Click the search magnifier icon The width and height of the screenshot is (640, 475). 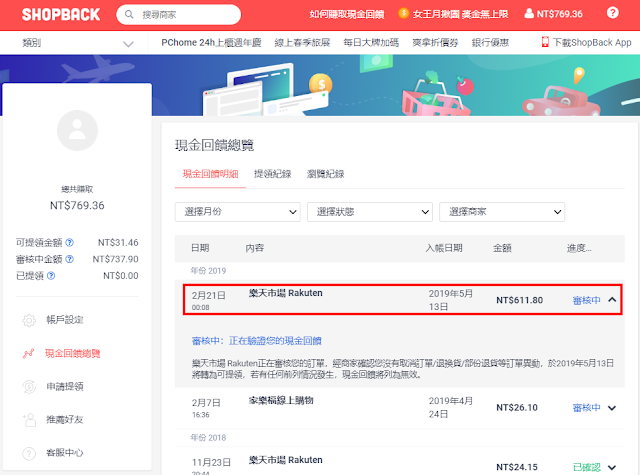click(129, 15)
